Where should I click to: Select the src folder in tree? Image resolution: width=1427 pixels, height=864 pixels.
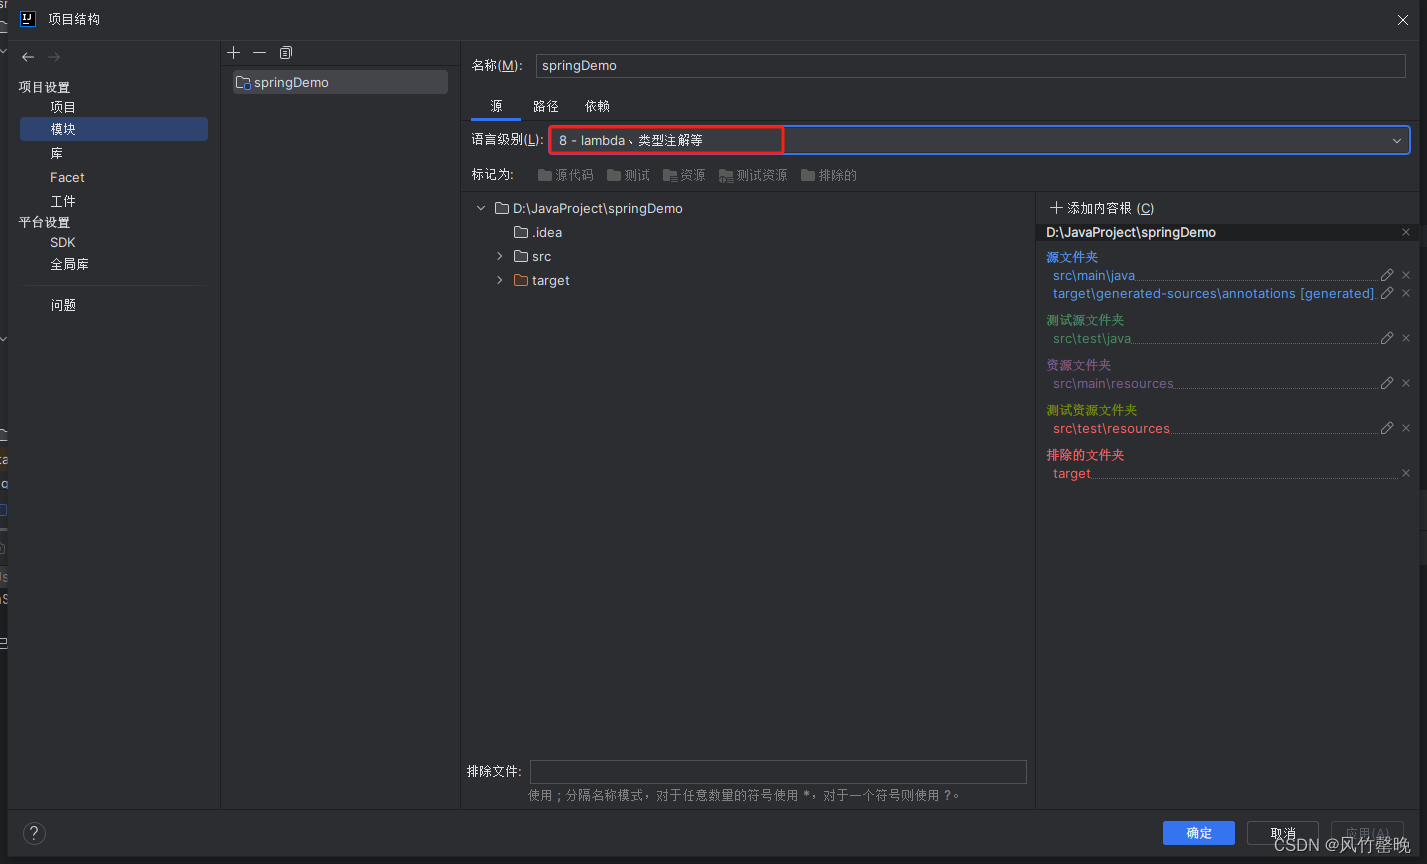tap(532, 256)
